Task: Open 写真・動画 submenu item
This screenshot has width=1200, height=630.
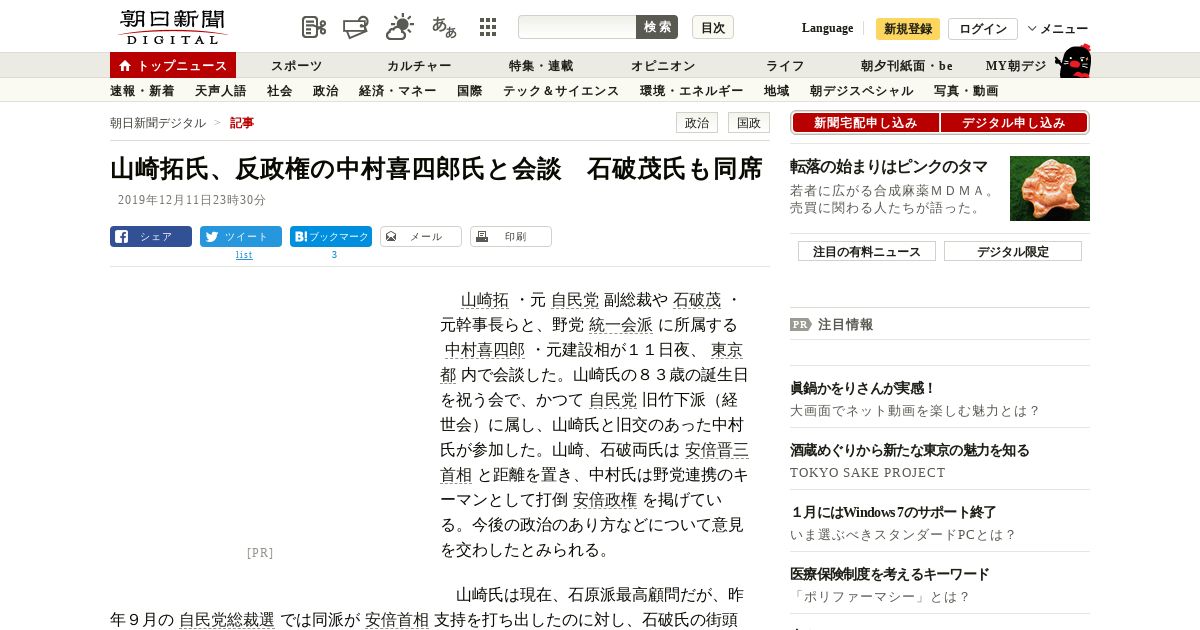Action: click(x=966, y=91)
